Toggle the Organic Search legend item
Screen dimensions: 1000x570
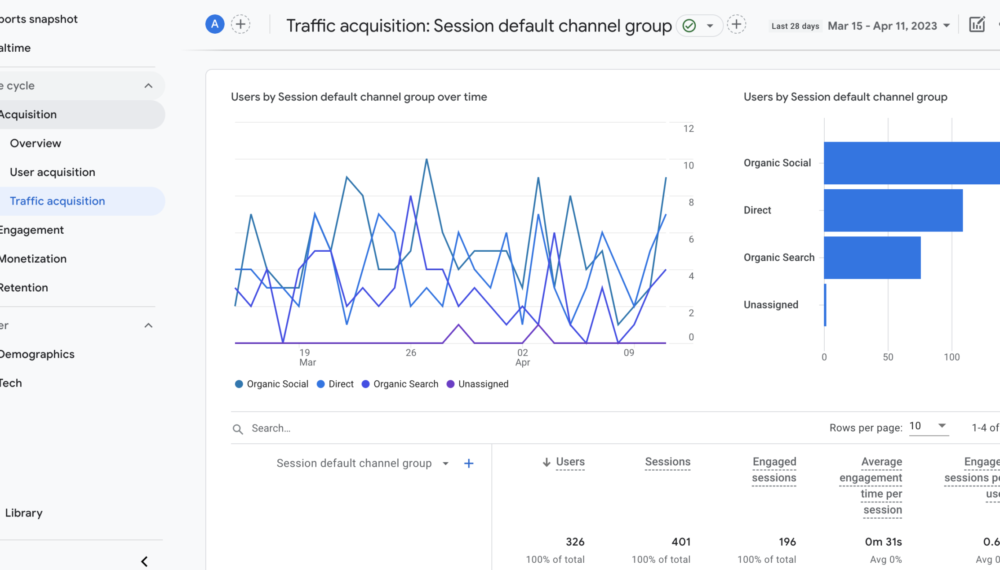pos(400,384)
